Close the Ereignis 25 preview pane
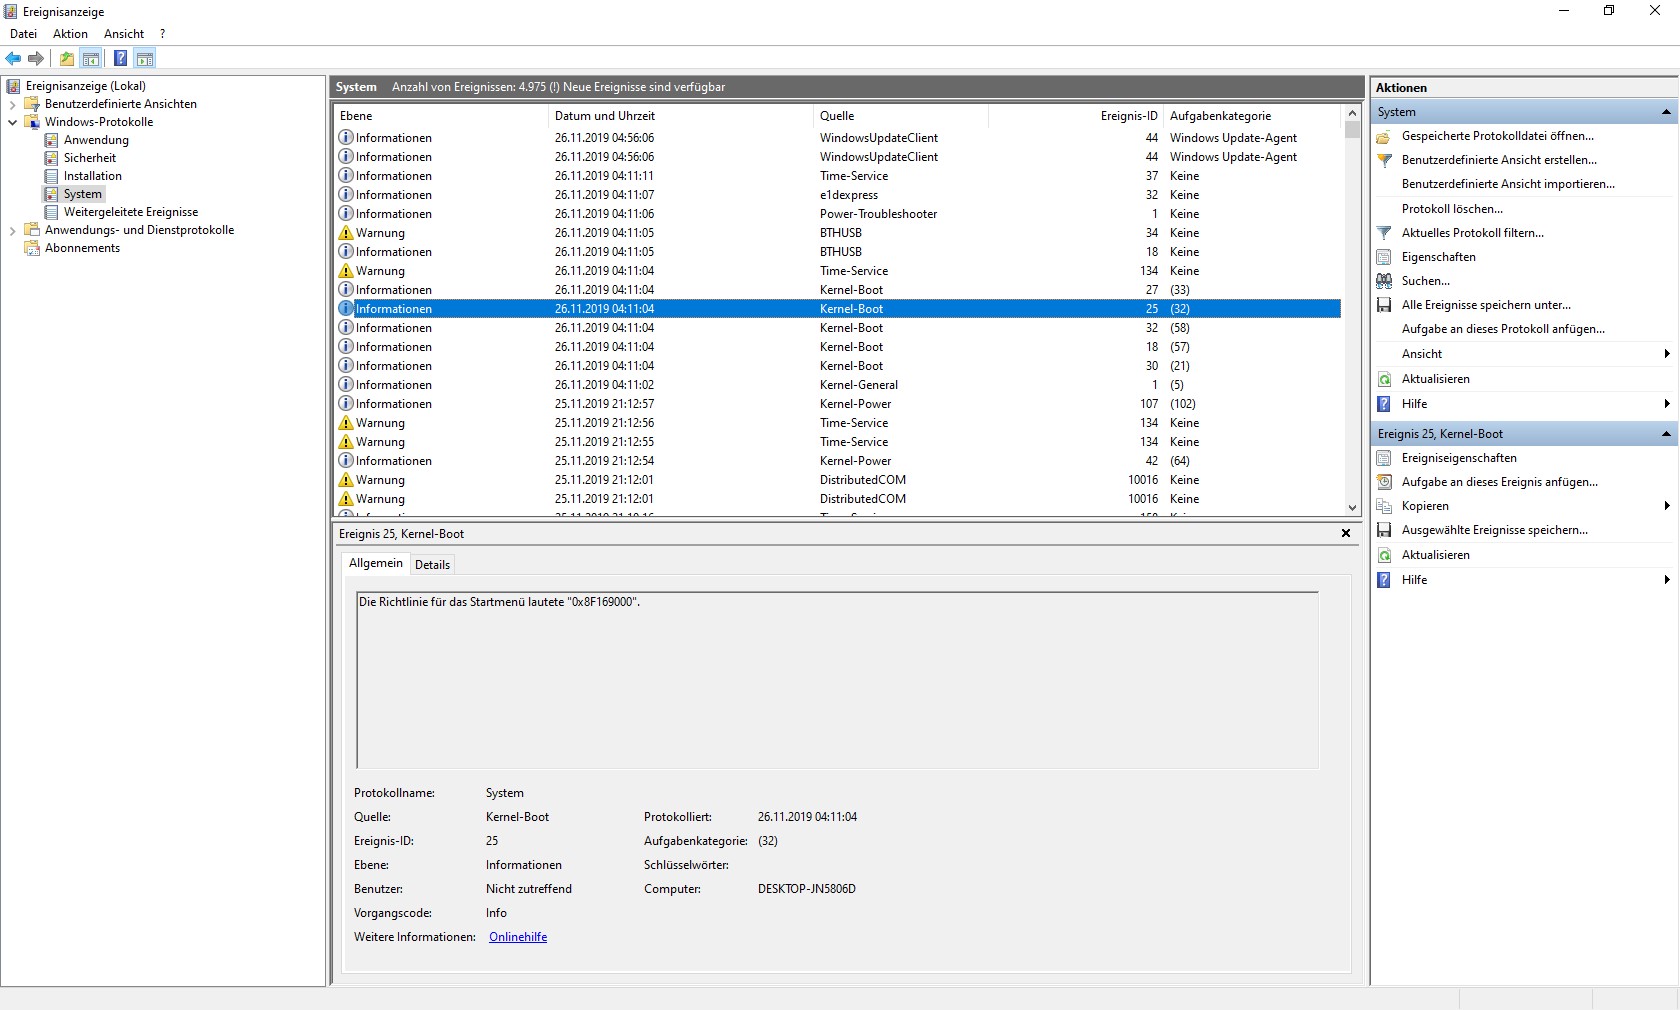The height and width of the screenshot is (1010, 1680). [1346, 534]
